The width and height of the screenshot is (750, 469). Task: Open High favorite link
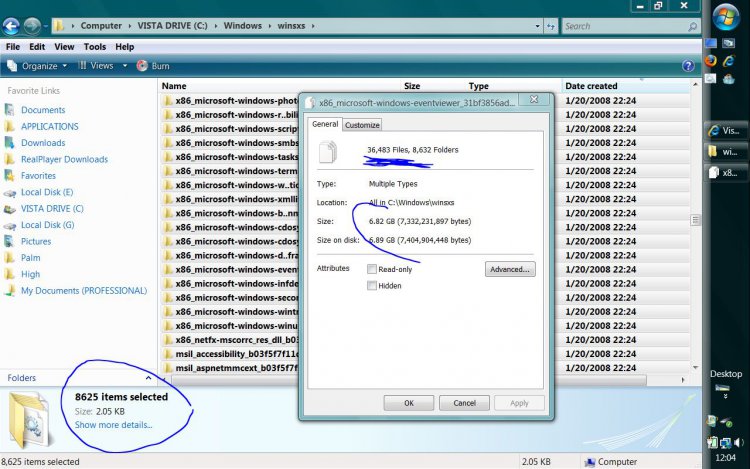point(31,274)
